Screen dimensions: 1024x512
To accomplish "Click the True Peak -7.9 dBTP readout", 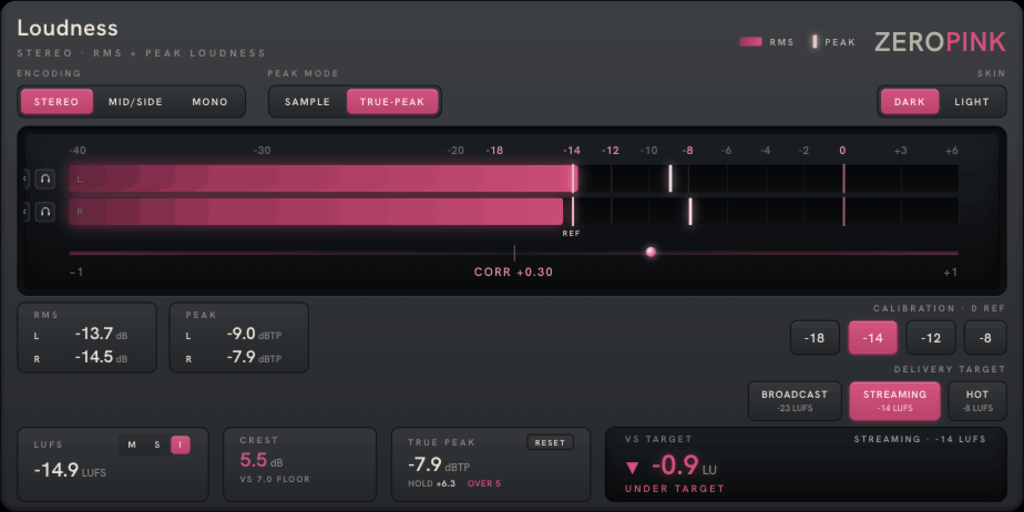I will (x=439, y=466).
